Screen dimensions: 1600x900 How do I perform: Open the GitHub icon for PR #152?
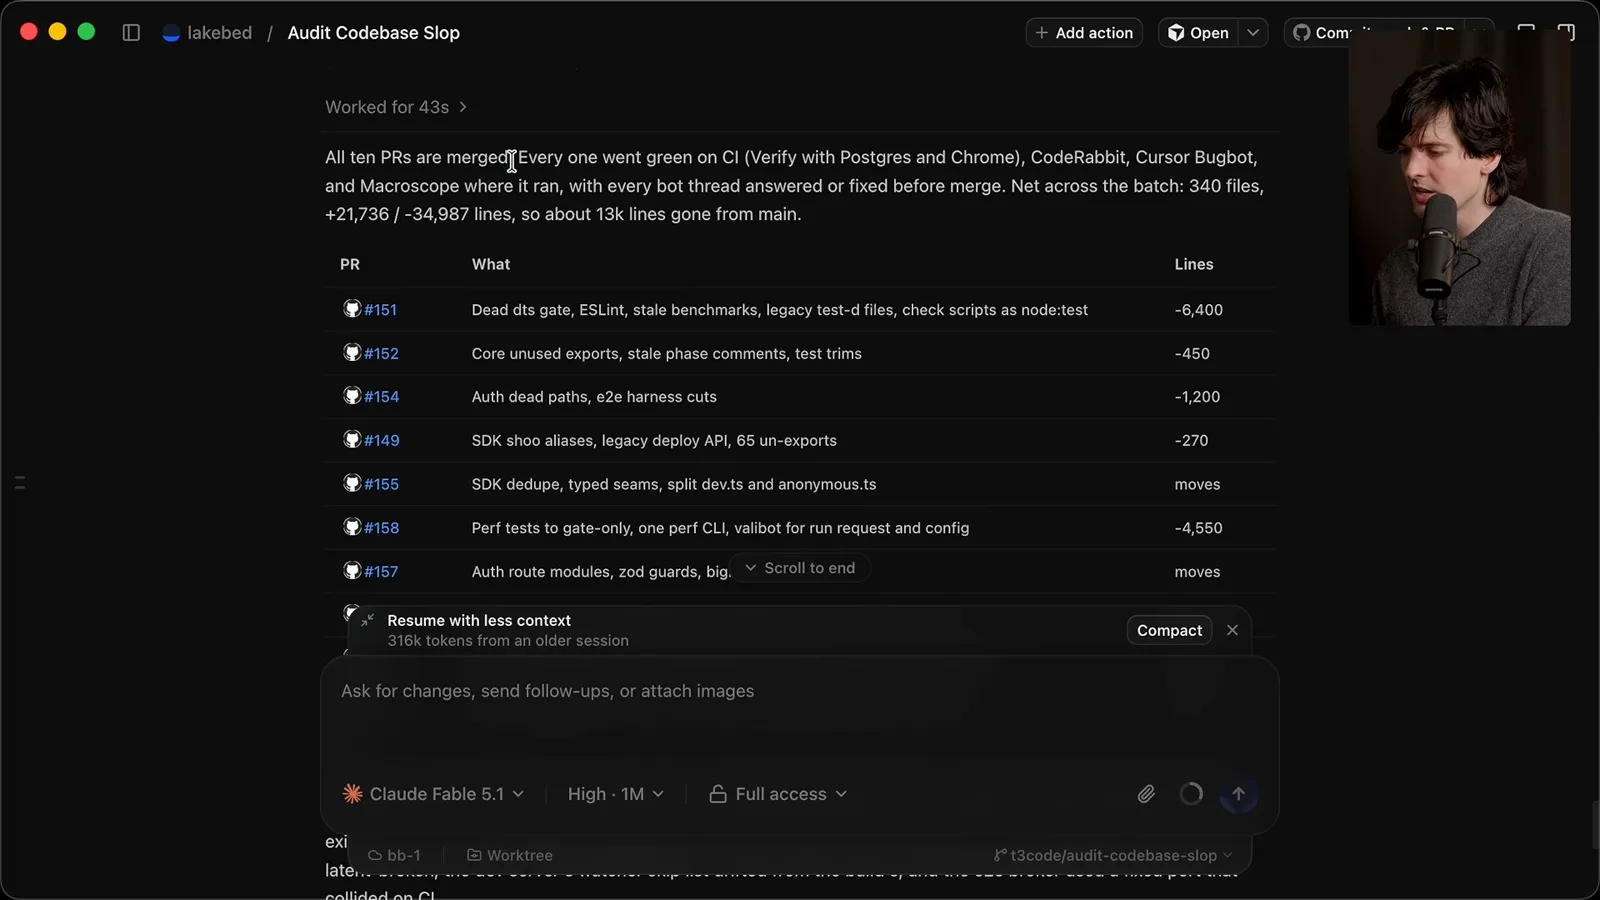(x=352, y=353)
